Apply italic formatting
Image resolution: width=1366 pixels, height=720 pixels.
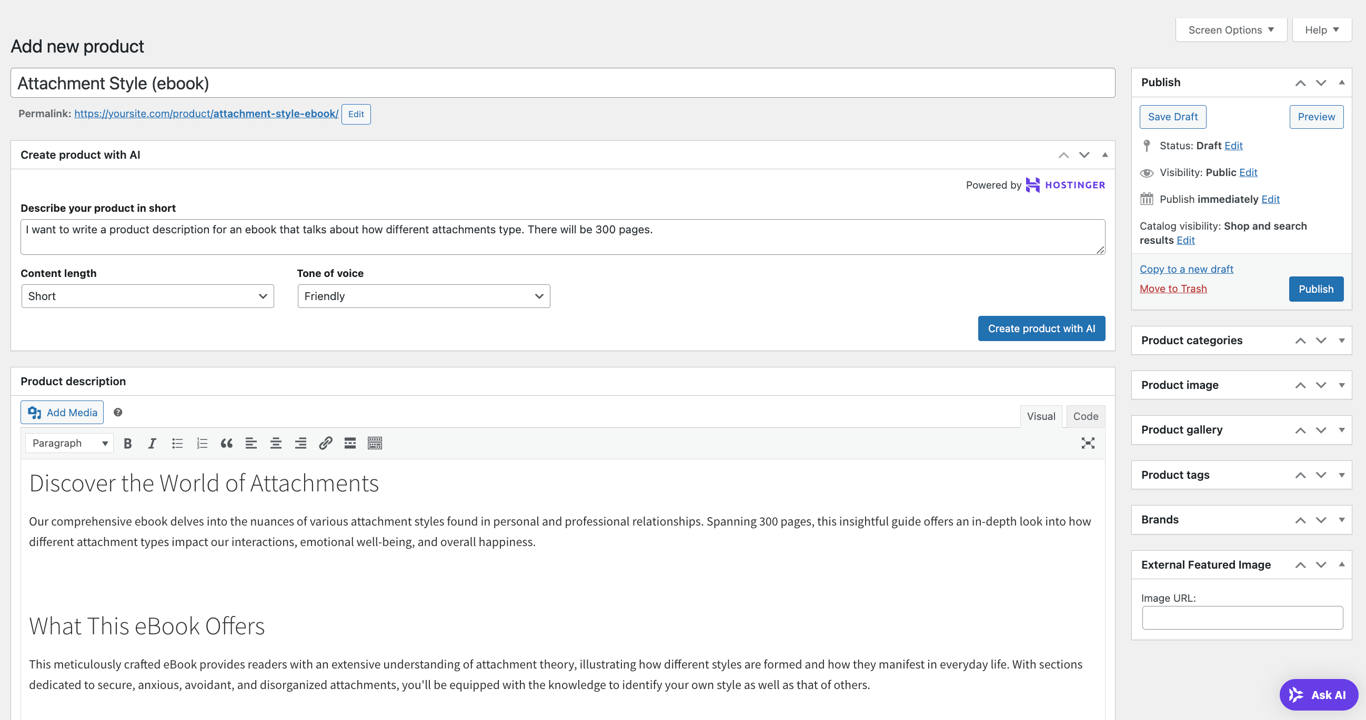pyautogui.click(x=152, y=443)
